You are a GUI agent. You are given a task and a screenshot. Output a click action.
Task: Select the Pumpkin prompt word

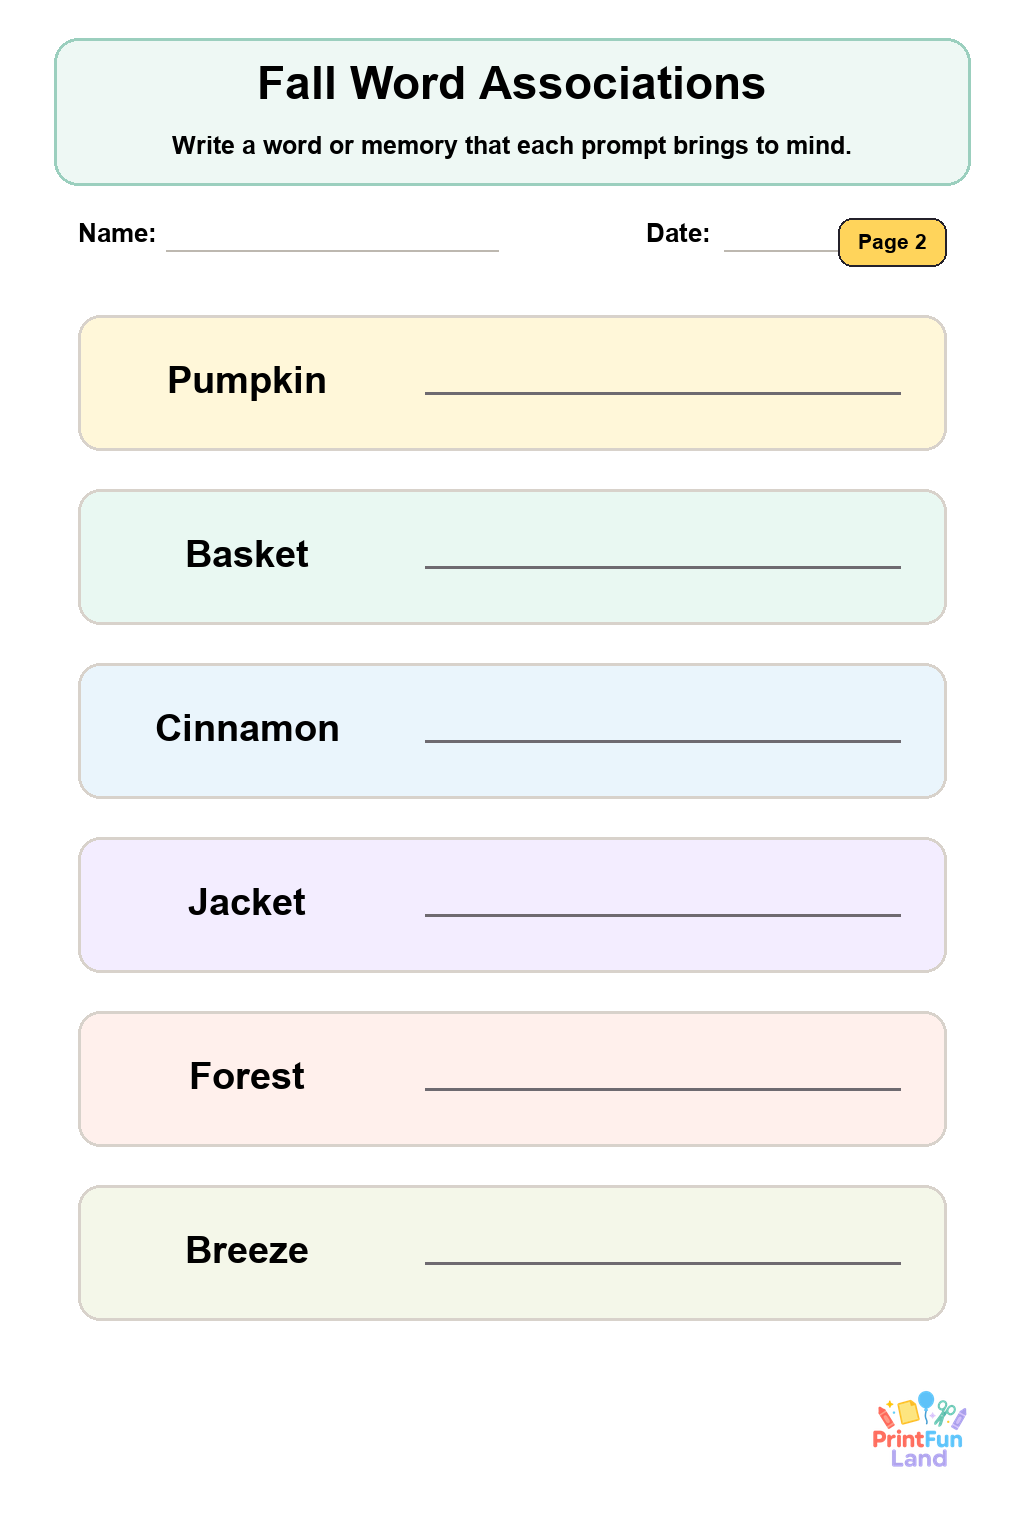[x=247, y=381]
